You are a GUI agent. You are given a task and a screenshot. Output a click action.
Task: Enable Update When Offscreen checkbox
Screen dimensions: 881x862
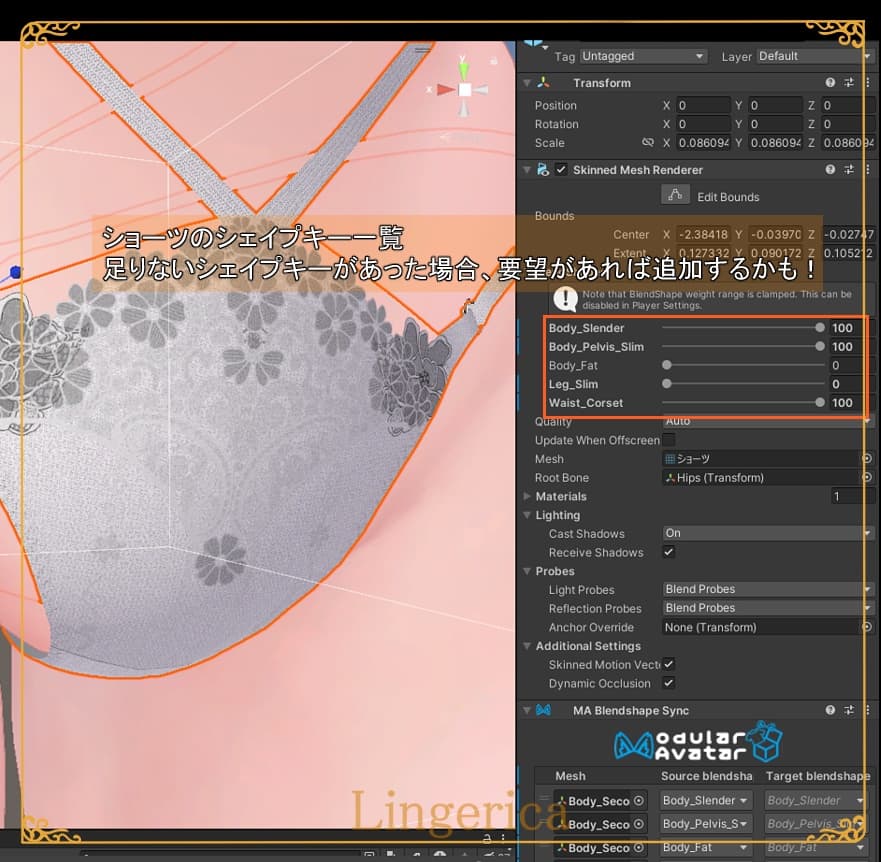[x=668, y=440]
